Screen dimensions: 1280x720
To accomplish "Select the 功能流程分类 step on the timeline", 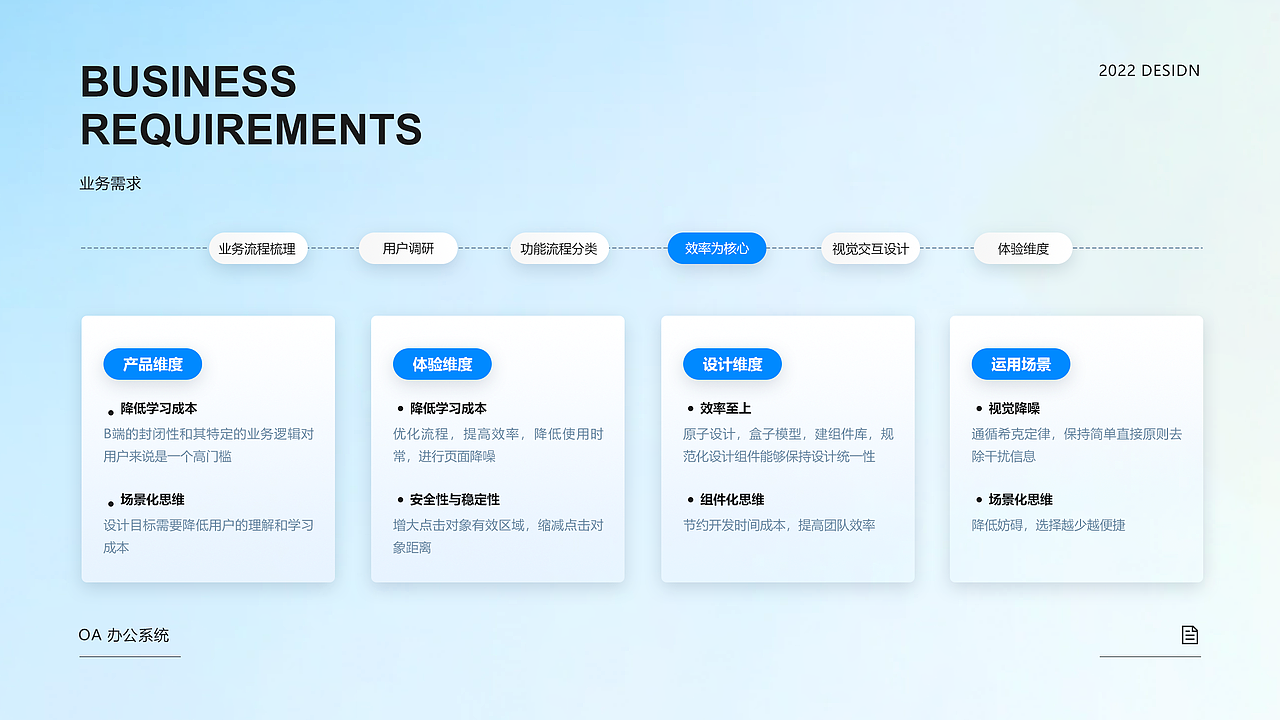I will pyautogui.click(x=559, y=248).
